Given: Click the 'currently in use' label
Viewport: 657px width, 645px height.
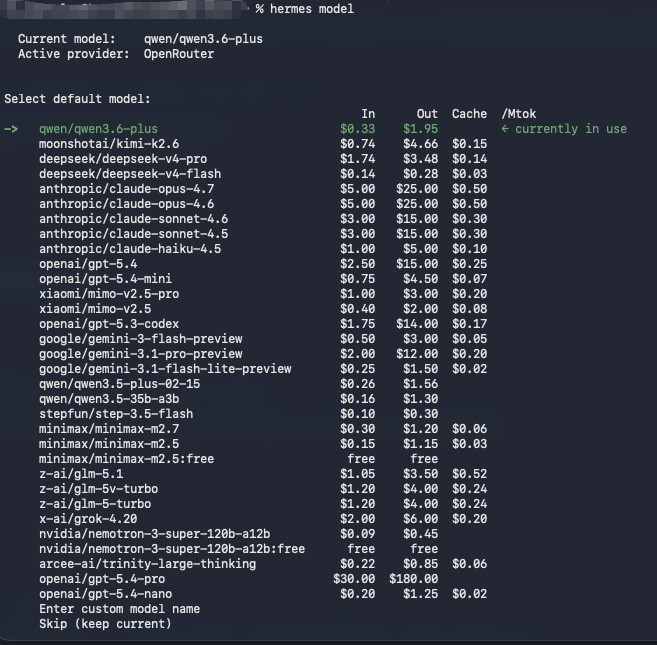Looking at the screenshot, I should tap(571, 129).
